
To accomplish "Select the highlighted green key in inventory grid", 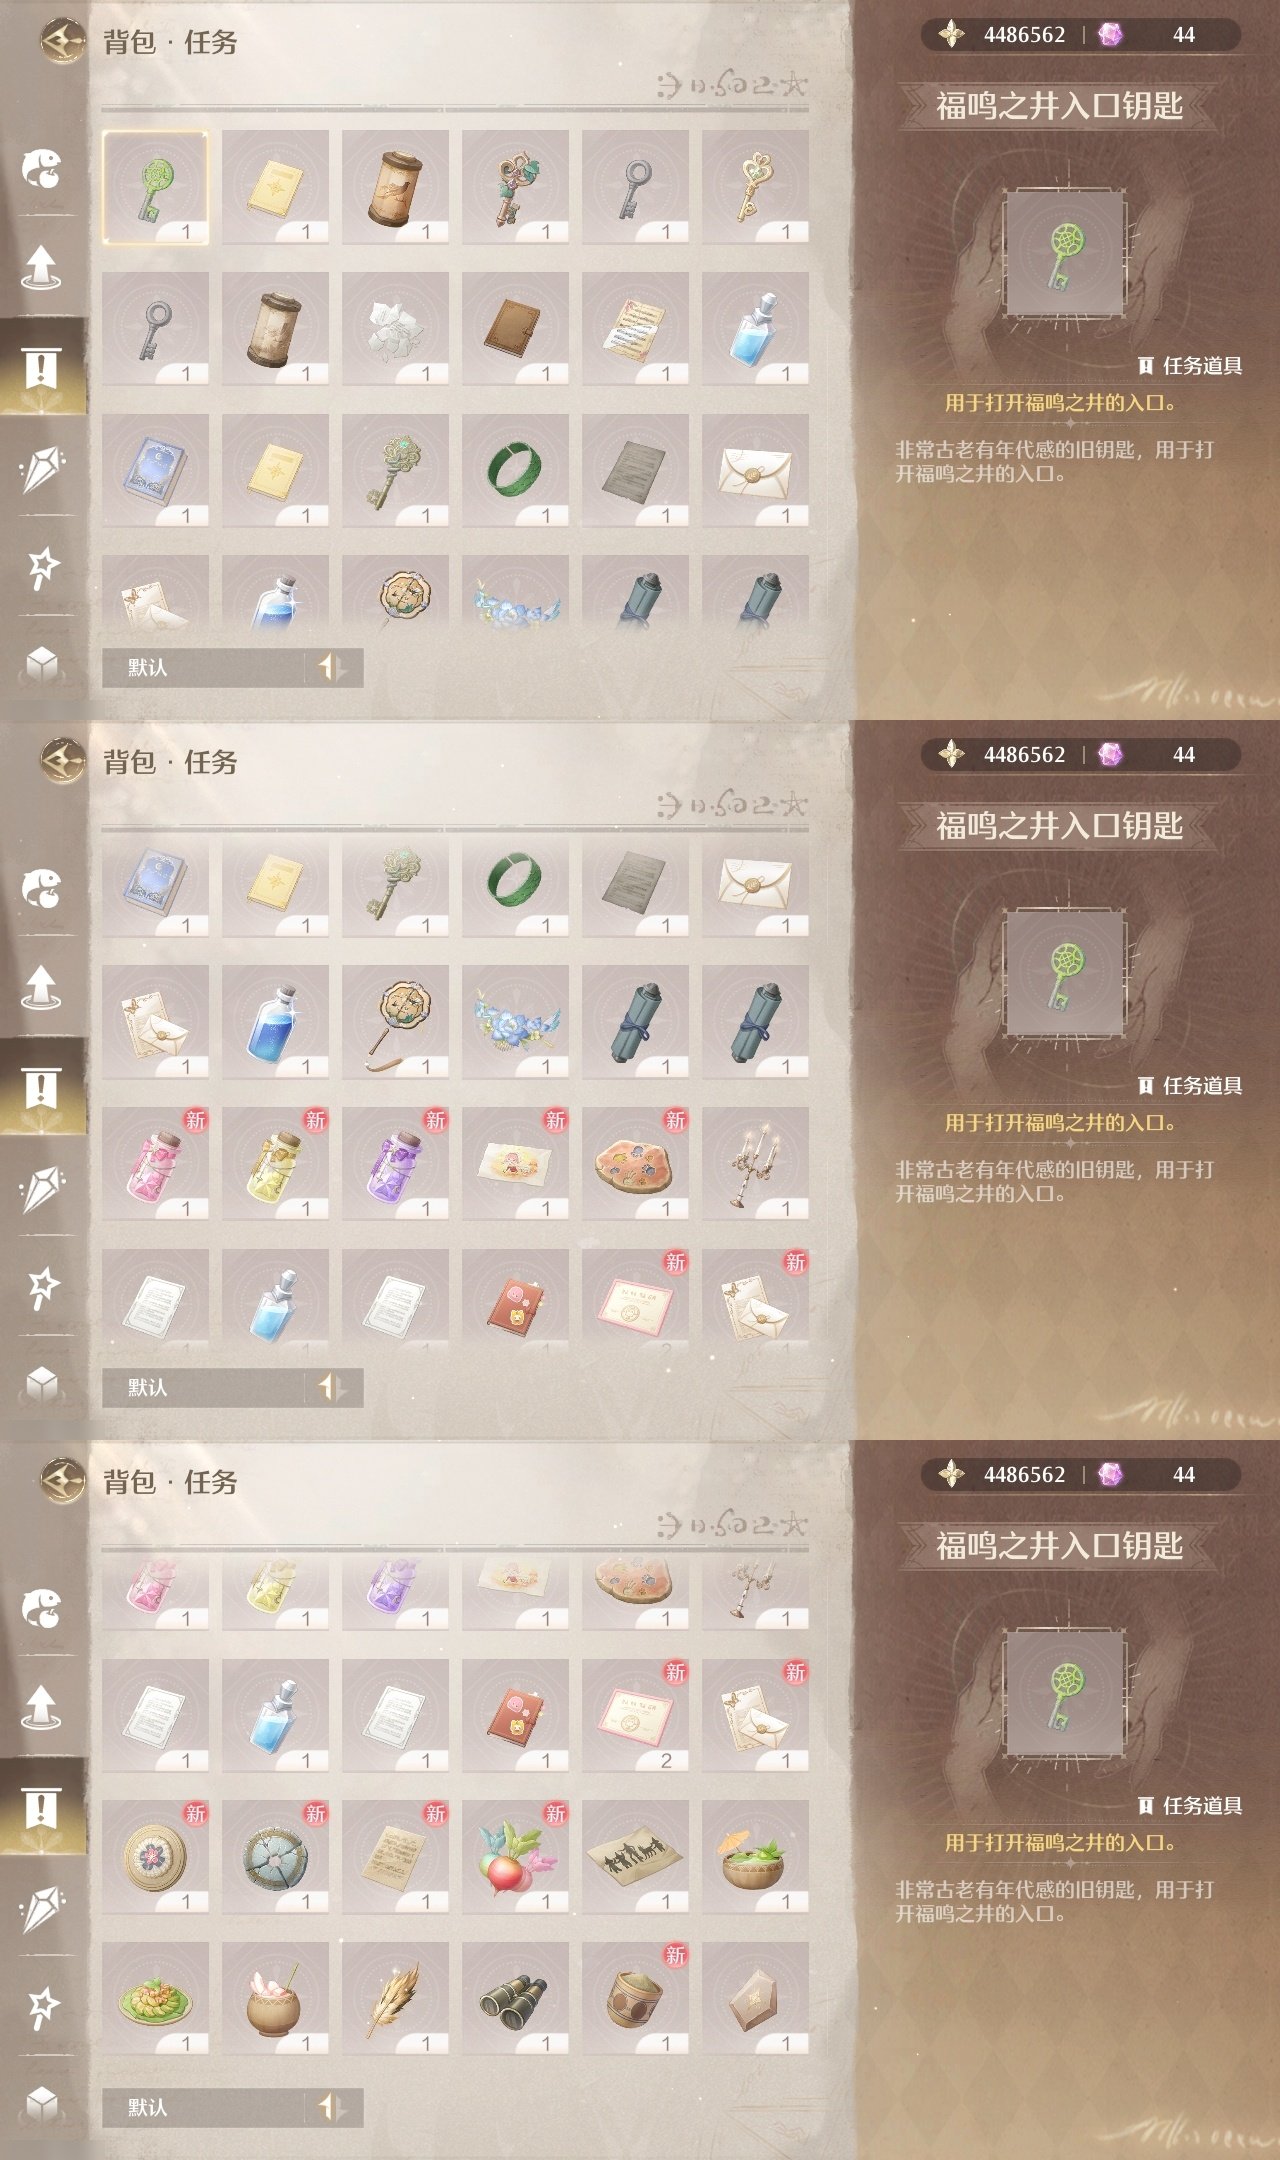I will [155, 187].
